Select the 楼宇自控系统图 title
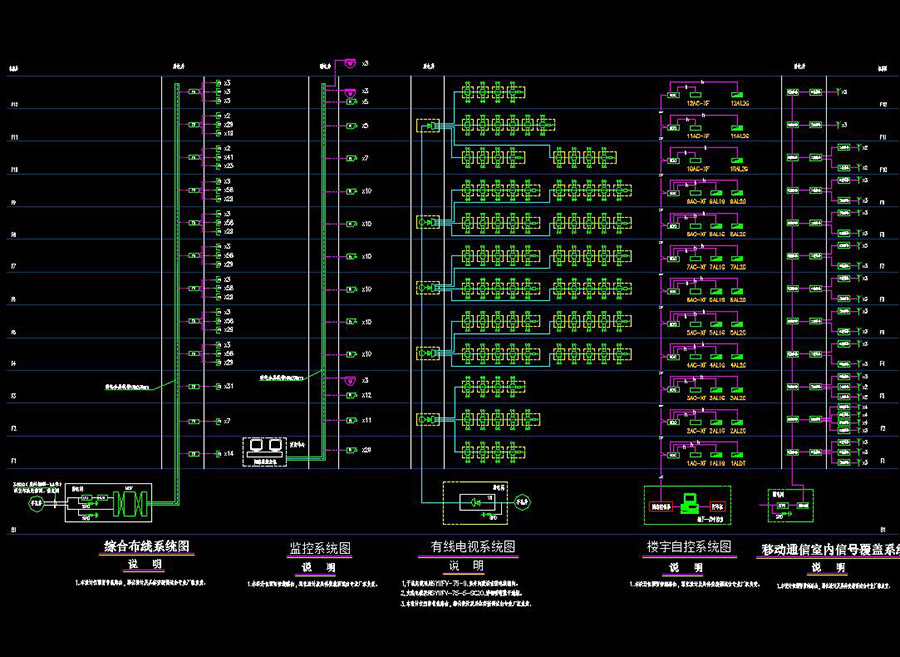The height and width of the screenshot is (657, 900). 689,548
